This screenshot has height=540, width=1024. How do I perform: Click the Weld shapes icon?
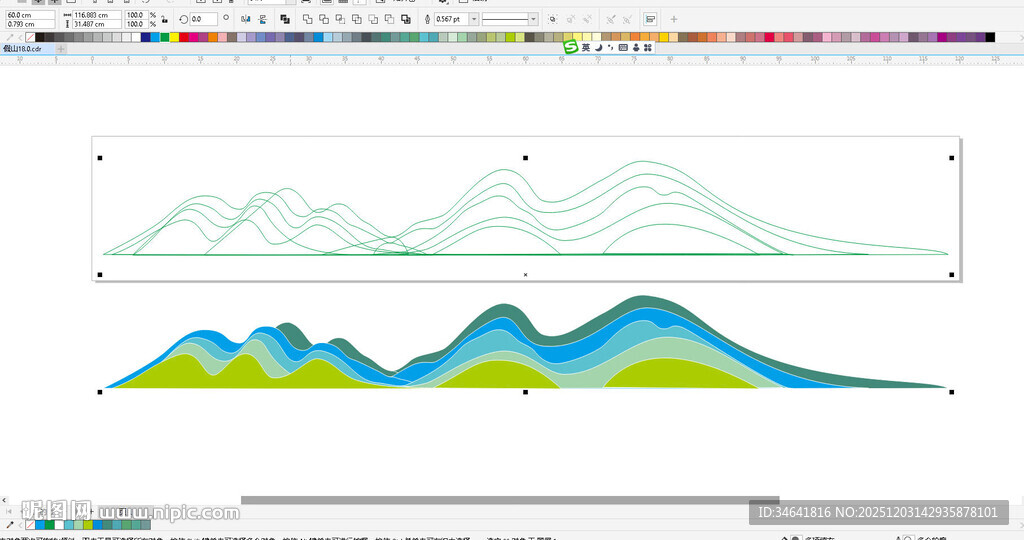[307, 19]
